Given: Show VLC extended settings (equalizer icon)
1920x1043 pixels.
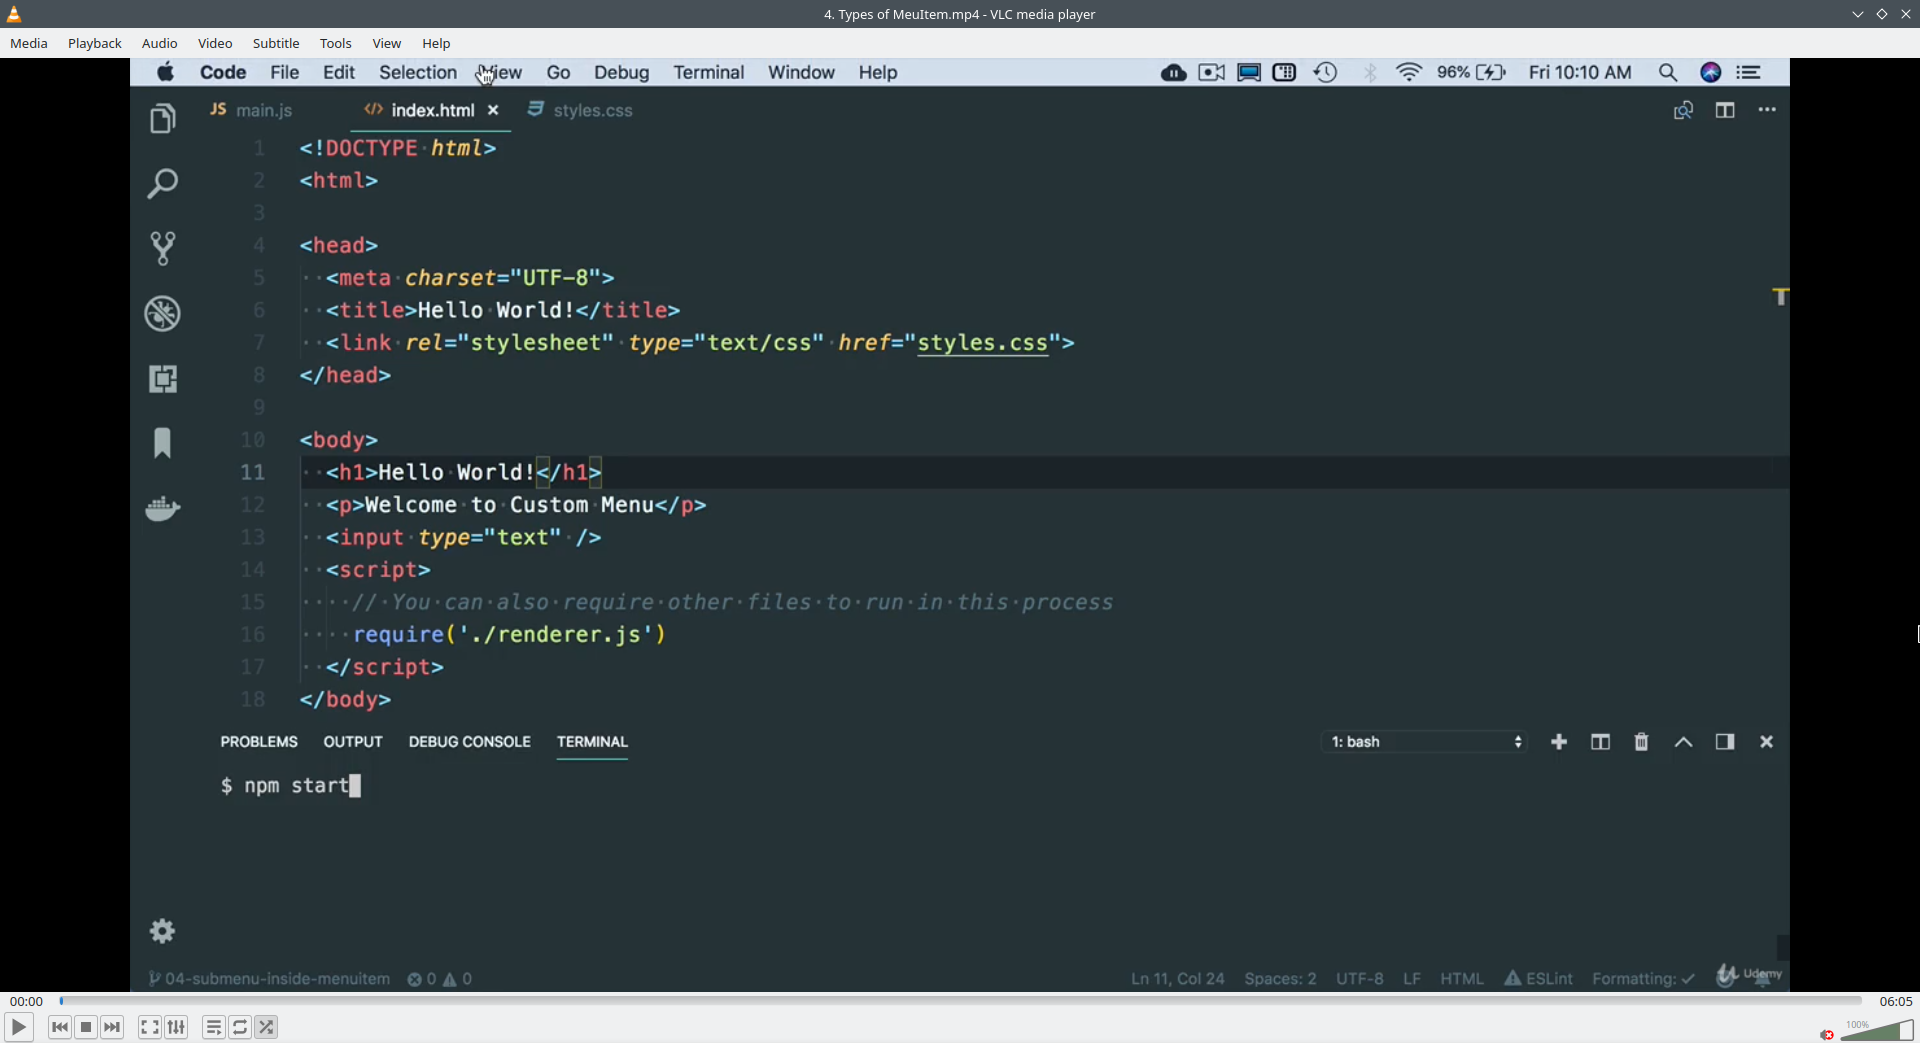Looking at the screenshot, I should (176, 1027).
